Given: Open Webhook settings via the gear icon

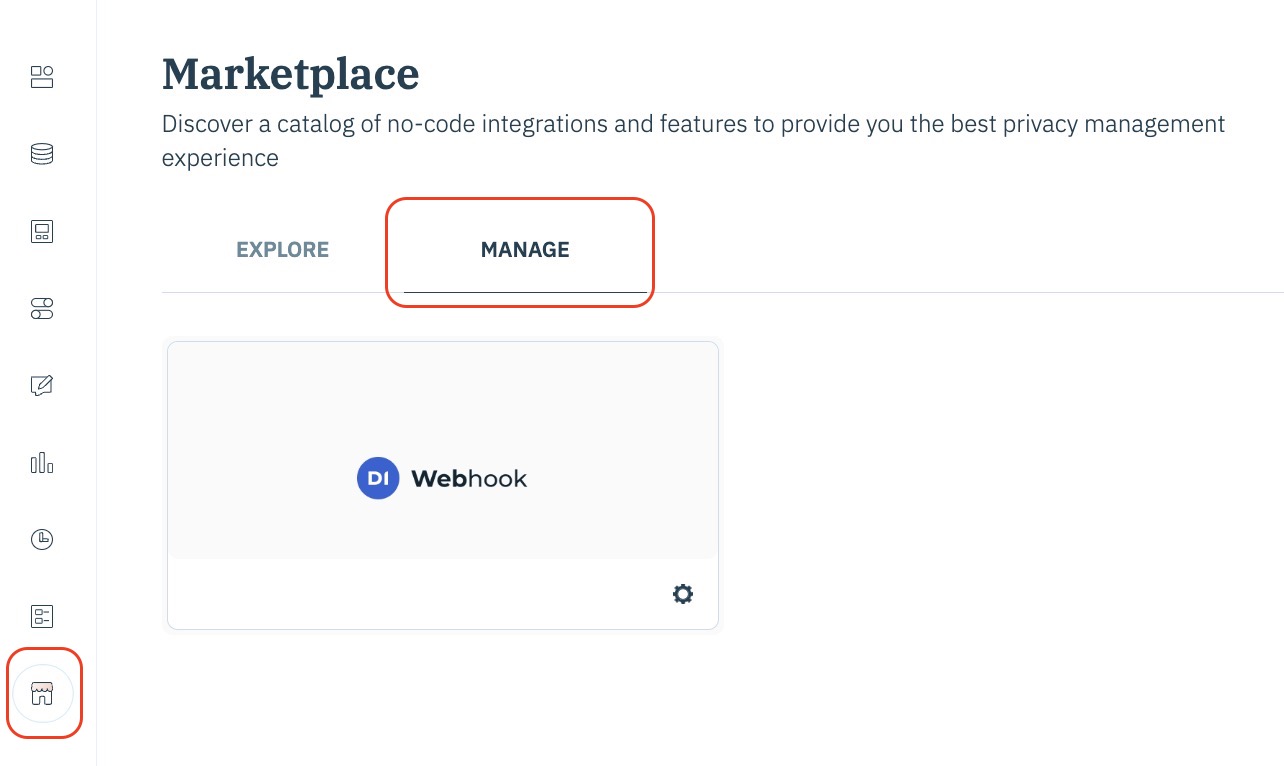Looking at the screenshot, I should click(x=683, y=594).
